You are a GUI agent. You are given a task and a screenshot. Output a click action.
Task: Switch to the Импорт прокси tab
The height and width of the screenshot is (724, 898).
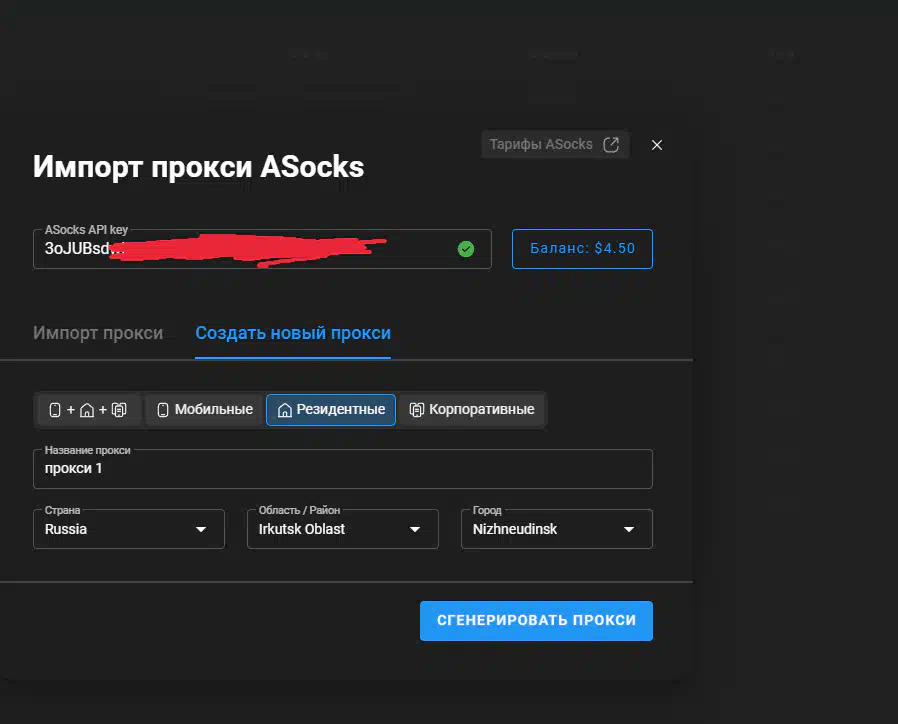[98, 333]
